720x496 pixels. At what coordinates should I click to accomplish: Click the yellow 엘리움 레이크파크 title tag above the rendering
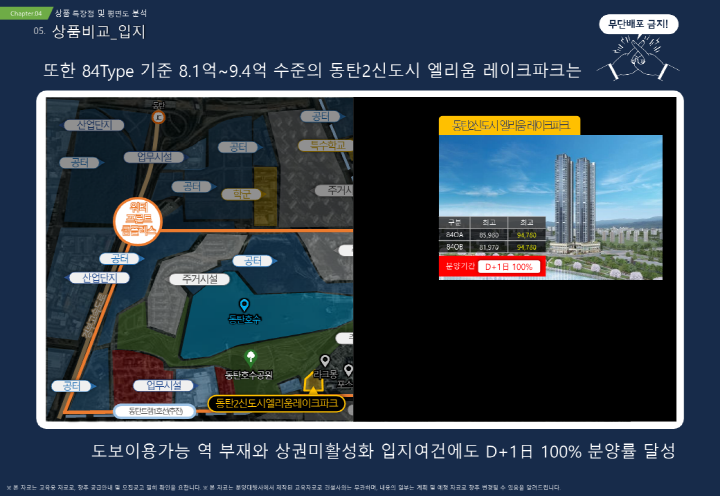coord(510,125)
